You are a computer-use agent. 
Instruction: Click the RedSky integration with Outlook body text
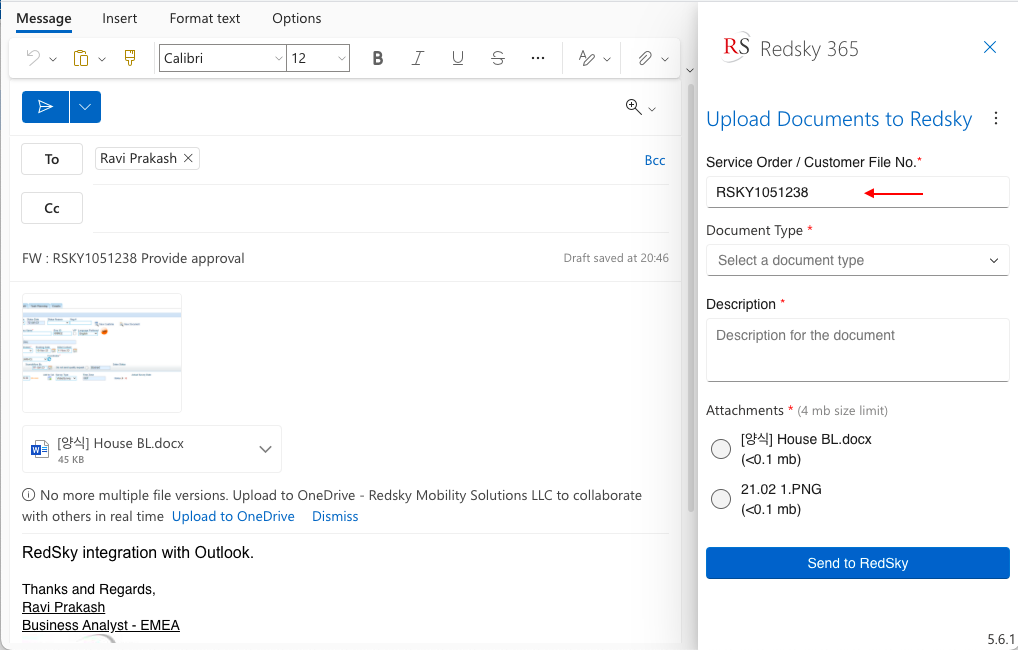click(x=138, y=553)
